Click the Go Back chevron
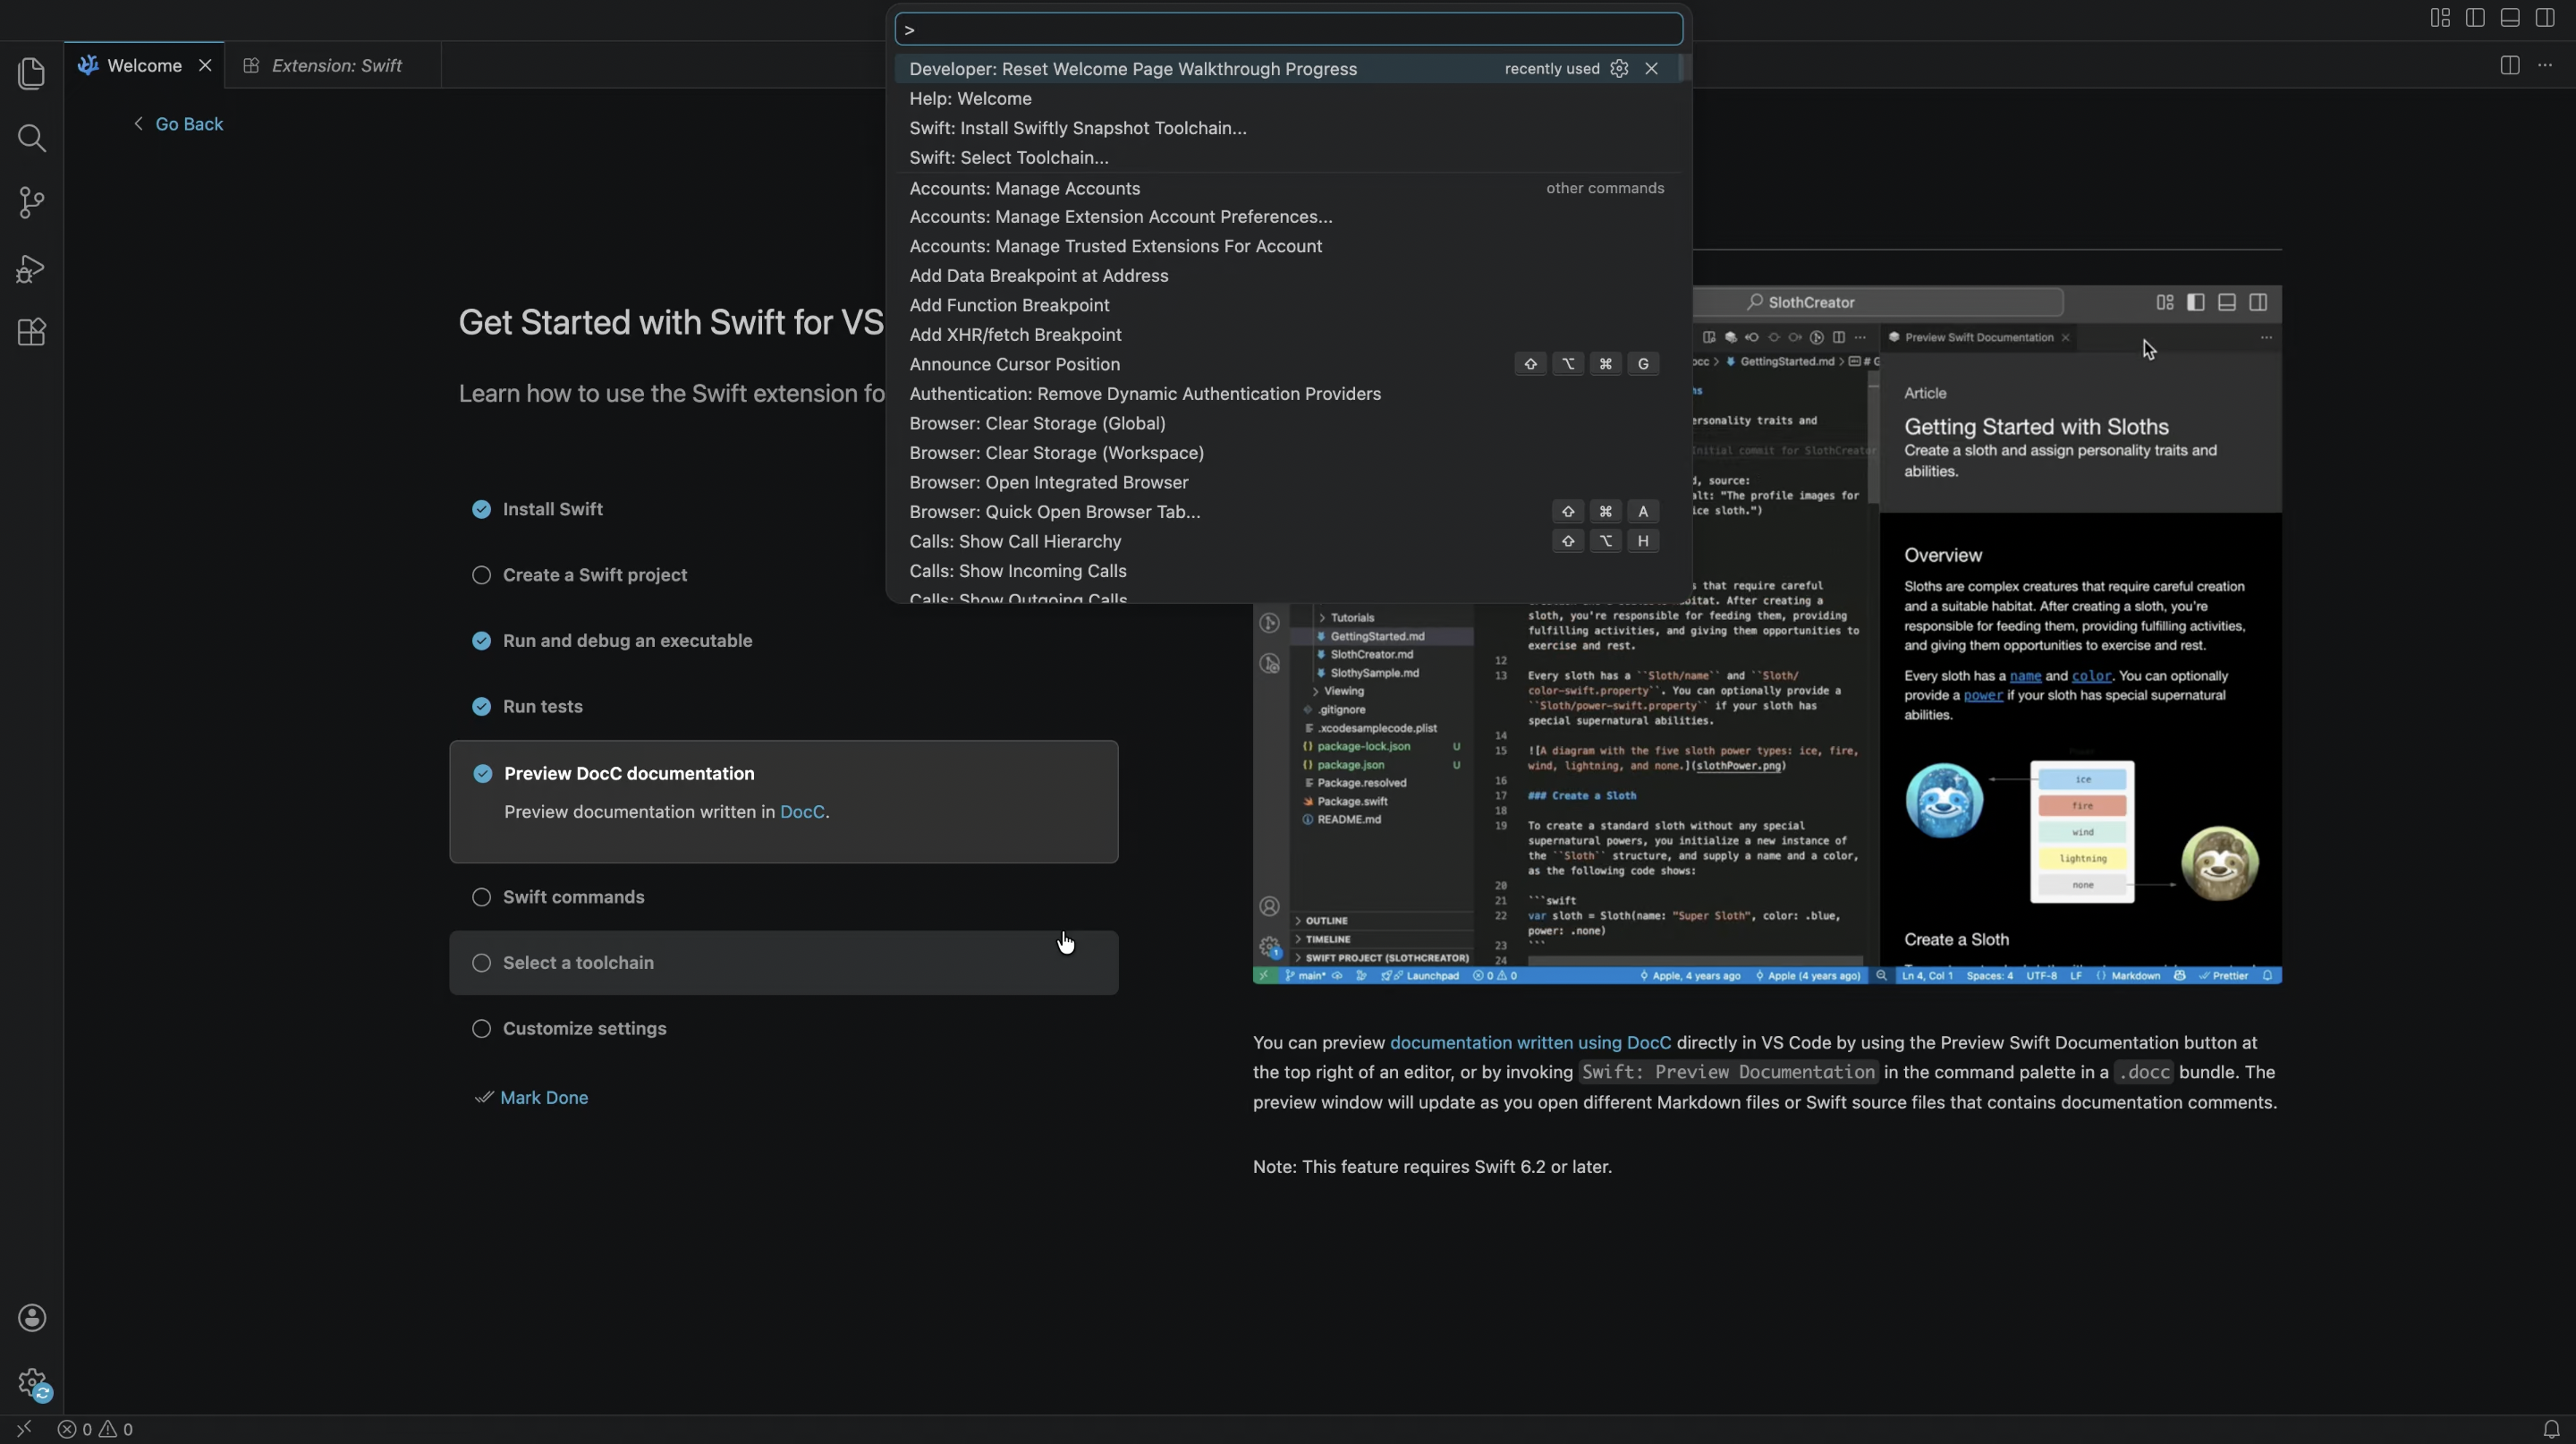Viewport: 2576px width, 1444px height. [138, 123]
